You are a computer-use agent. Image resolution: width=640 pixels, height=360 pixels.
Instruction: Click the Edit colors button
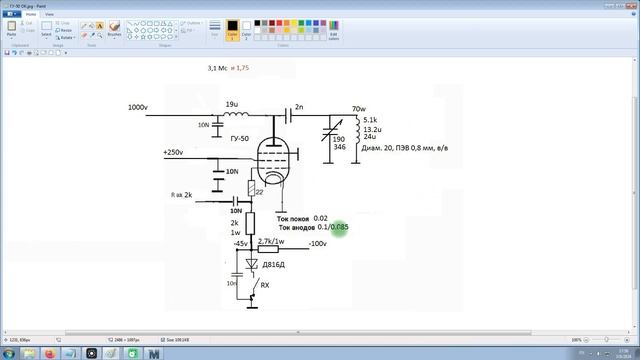click(334, 30)
